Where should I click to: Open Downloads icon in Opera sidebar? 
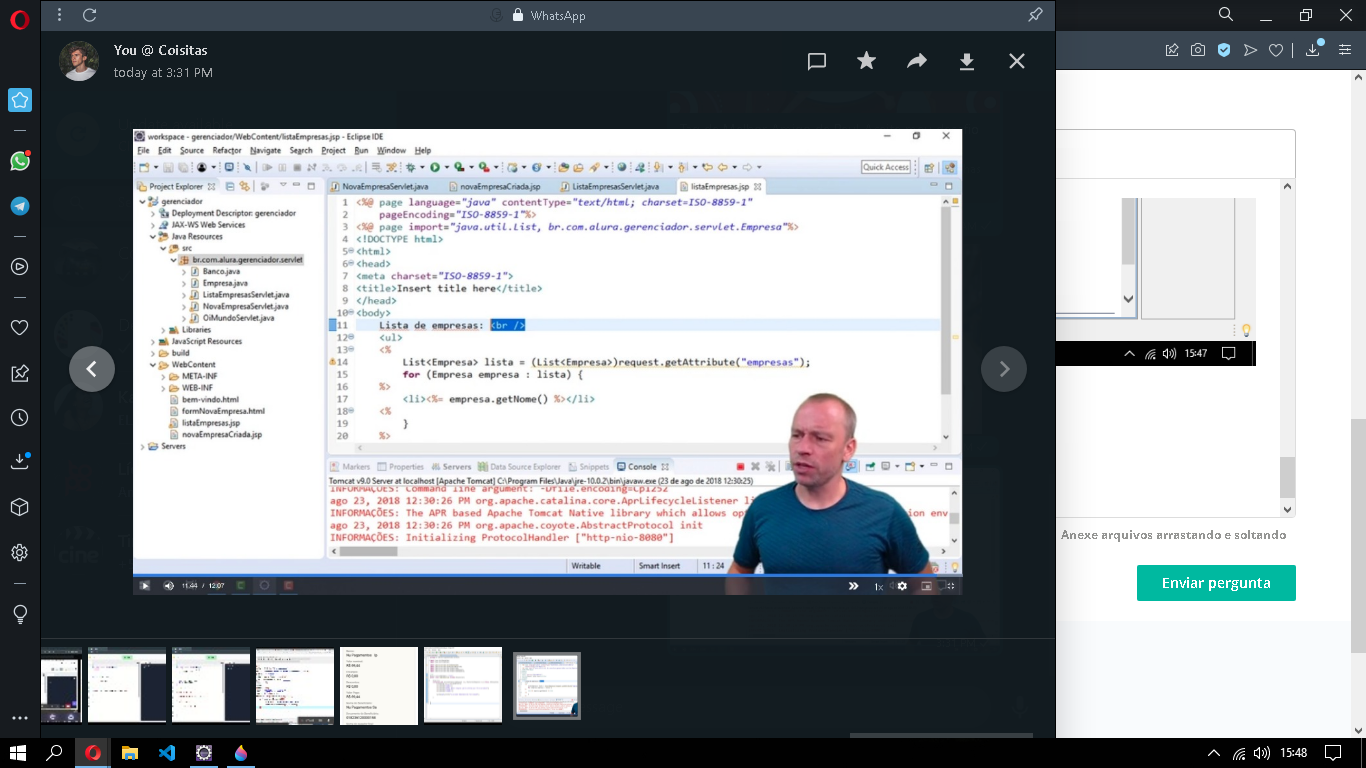(20, 461)
